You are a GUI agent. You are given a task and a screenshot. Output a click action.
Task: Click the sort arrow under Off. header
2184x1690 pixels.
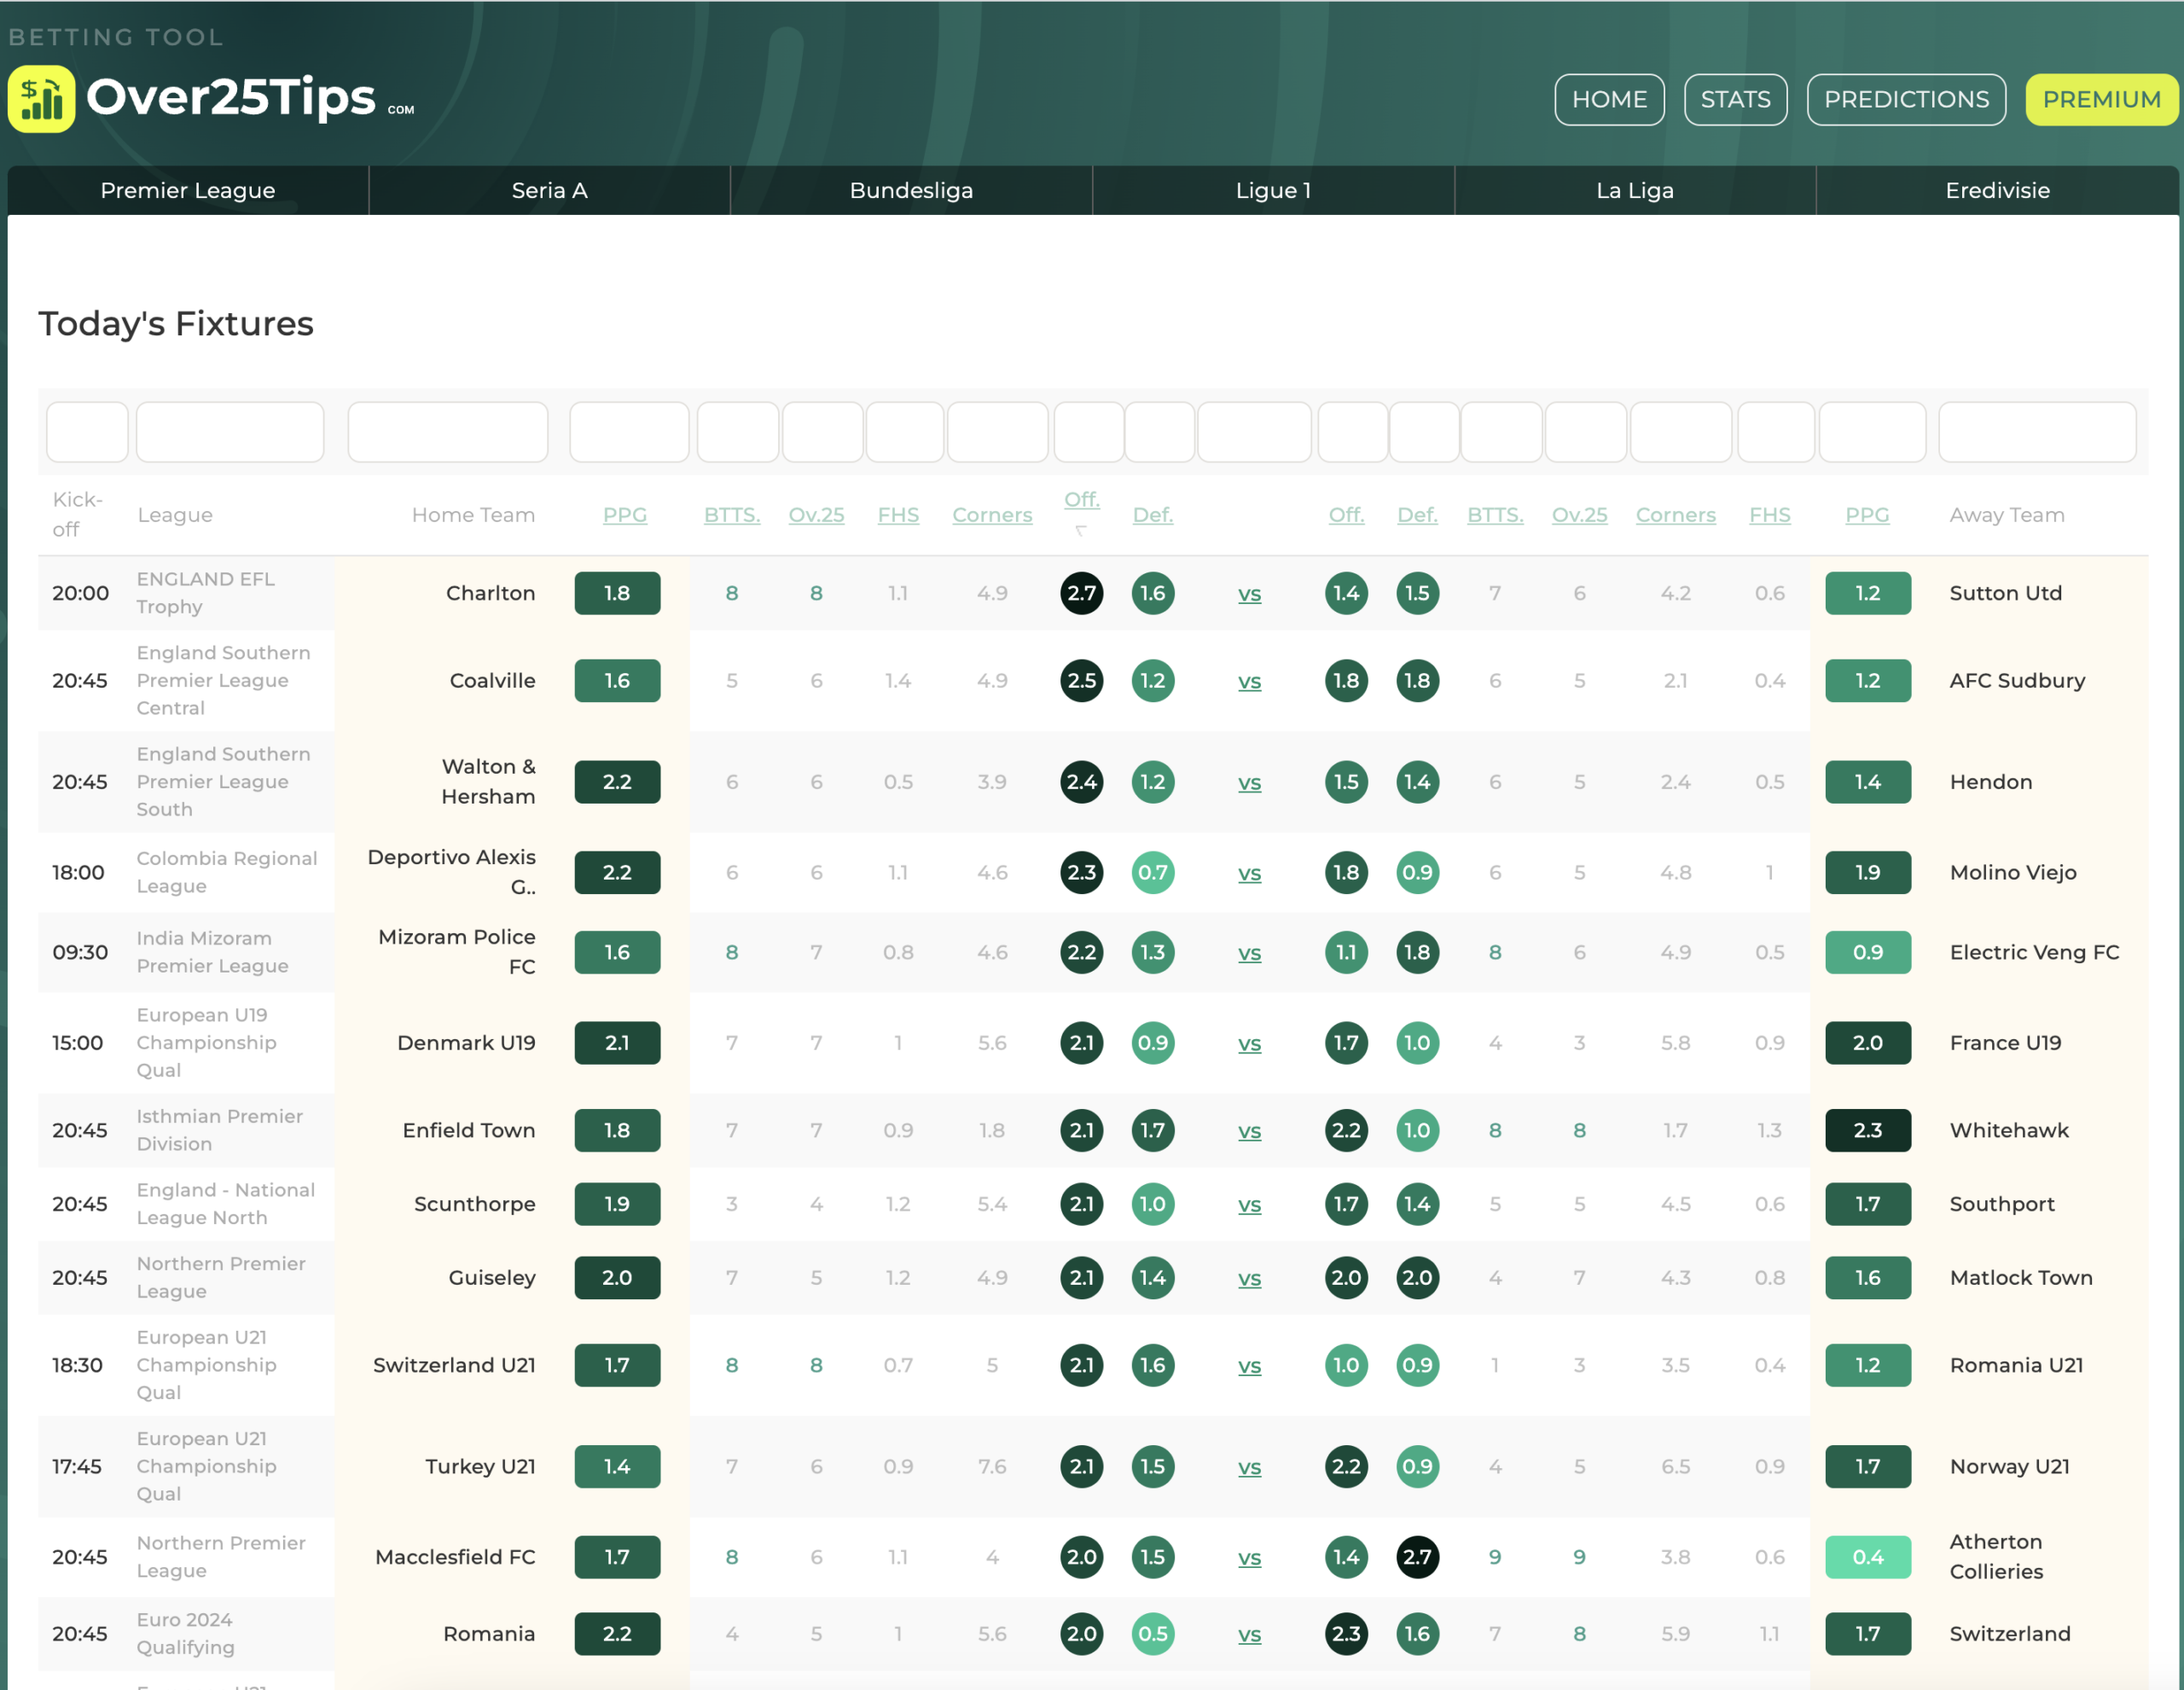pos(1081,531)
